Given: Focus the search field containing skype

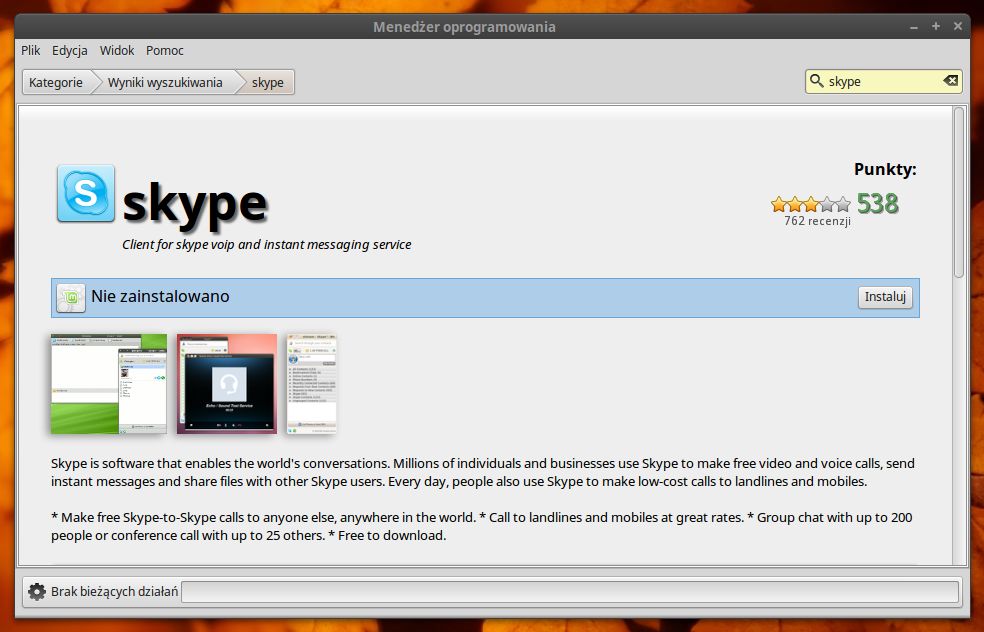Looking at the screenshot, I should point(884,82).
